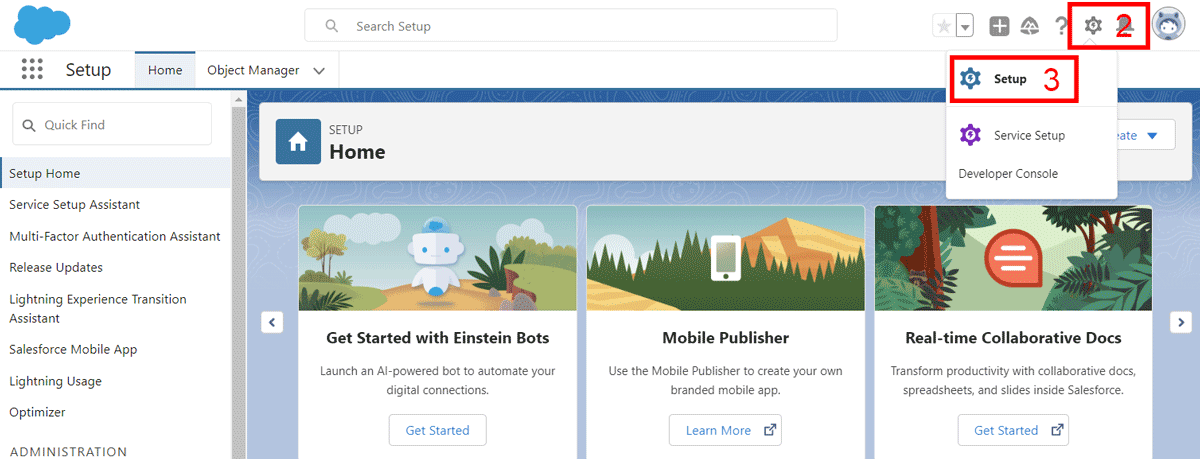Click the Einstein Bots card illustration
Screen dimensions: 1200x459
(438, 258)
